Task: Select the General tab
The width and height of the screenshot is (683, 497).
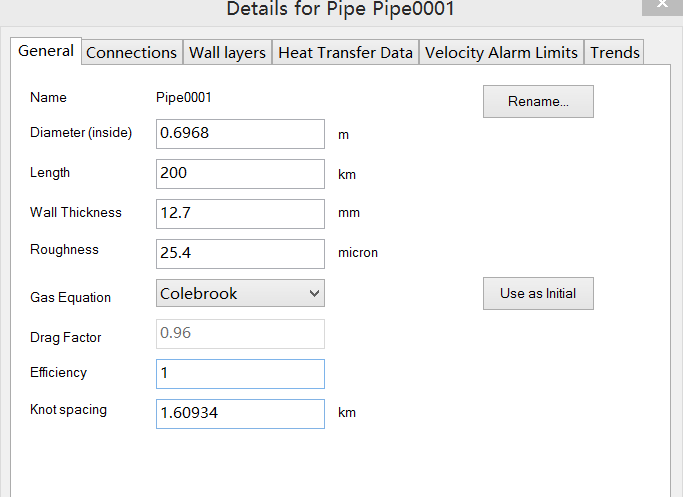Action: (x=46, y=51)
